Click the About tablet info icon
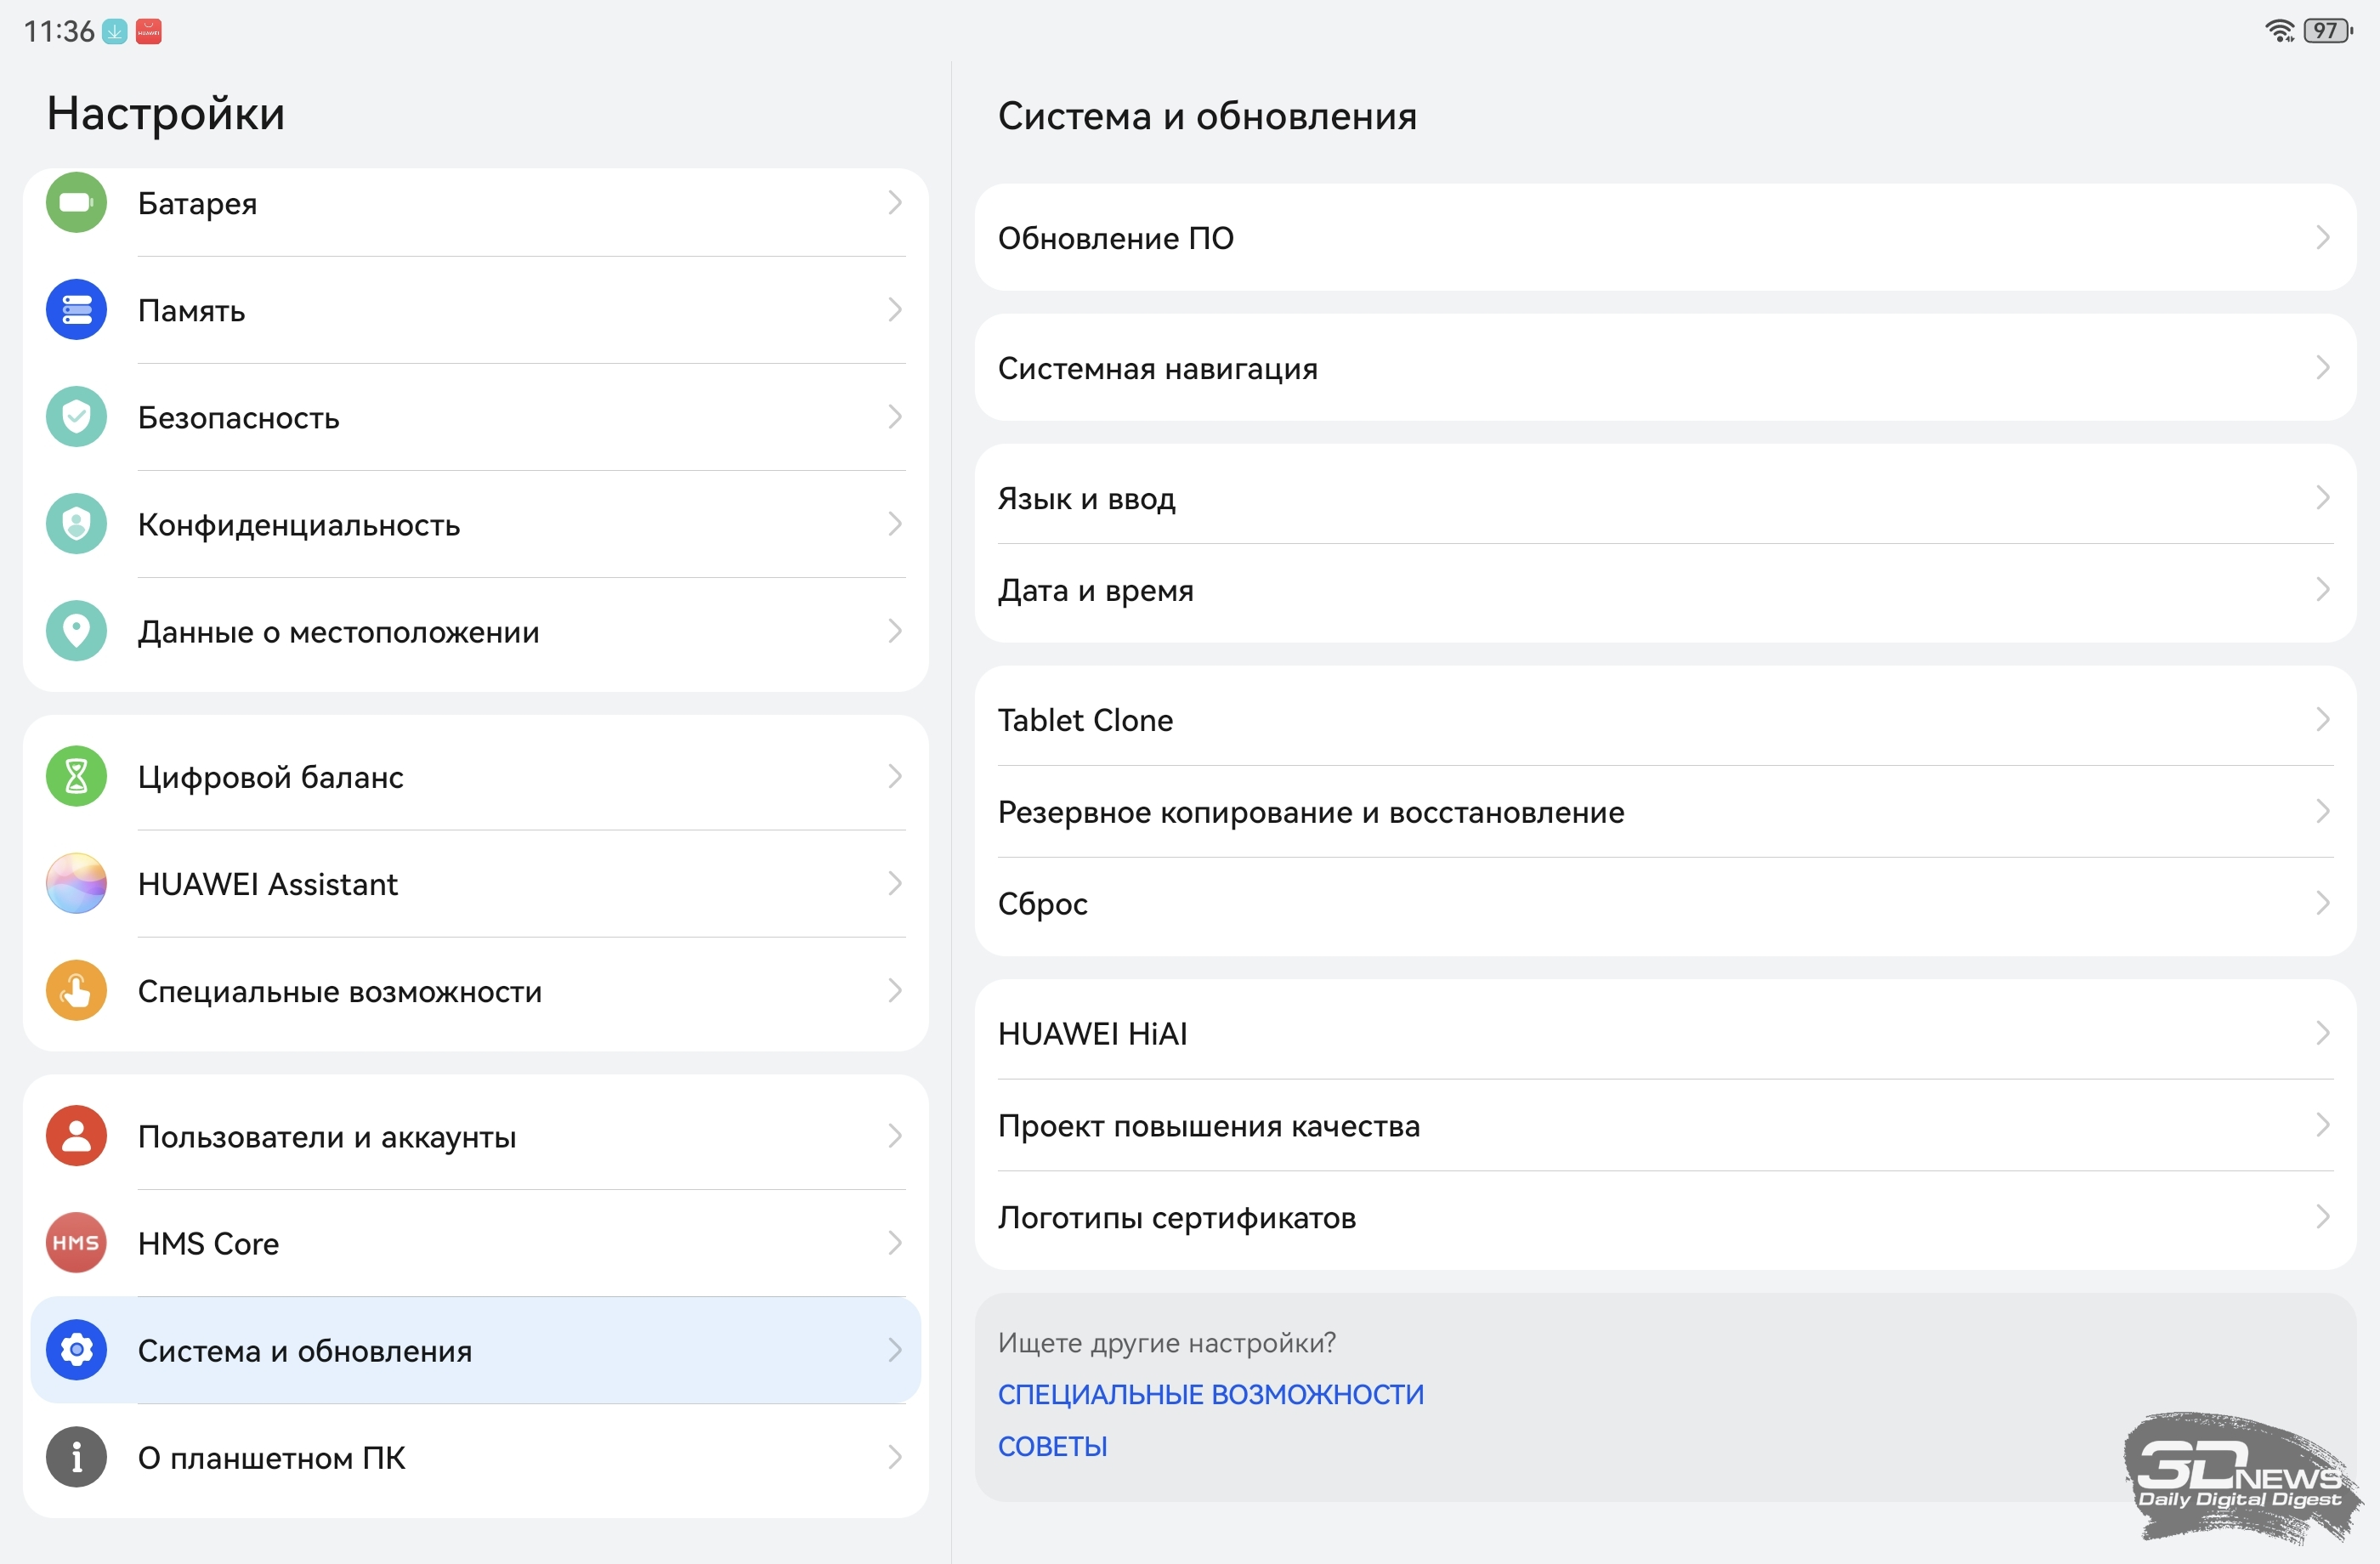Screen dimensions: 2380x1564 pos(76,1457)
